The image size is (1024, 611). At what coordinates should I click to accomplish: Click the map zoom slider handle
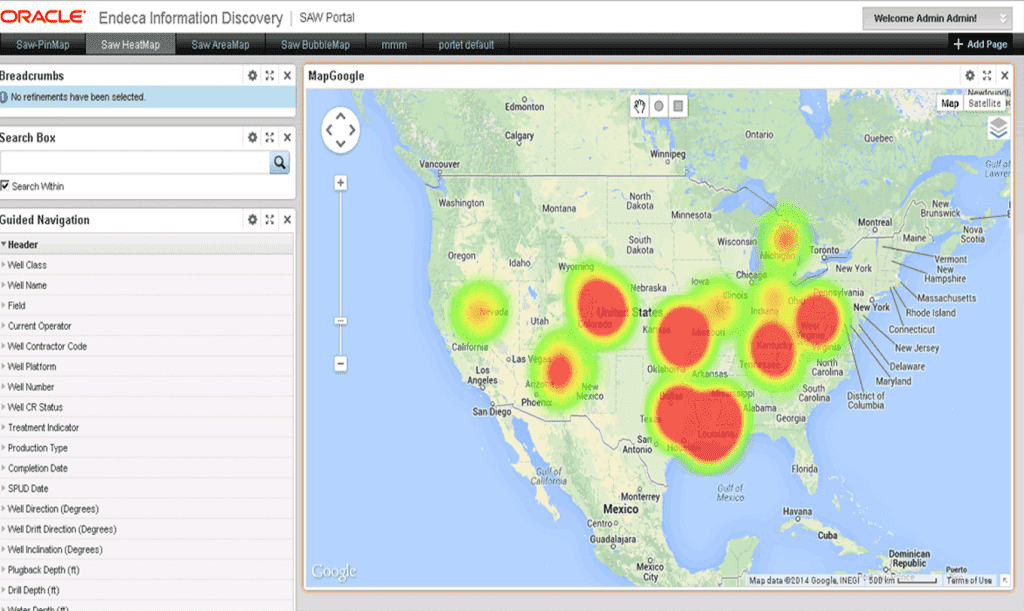click(x=340, y=321)
